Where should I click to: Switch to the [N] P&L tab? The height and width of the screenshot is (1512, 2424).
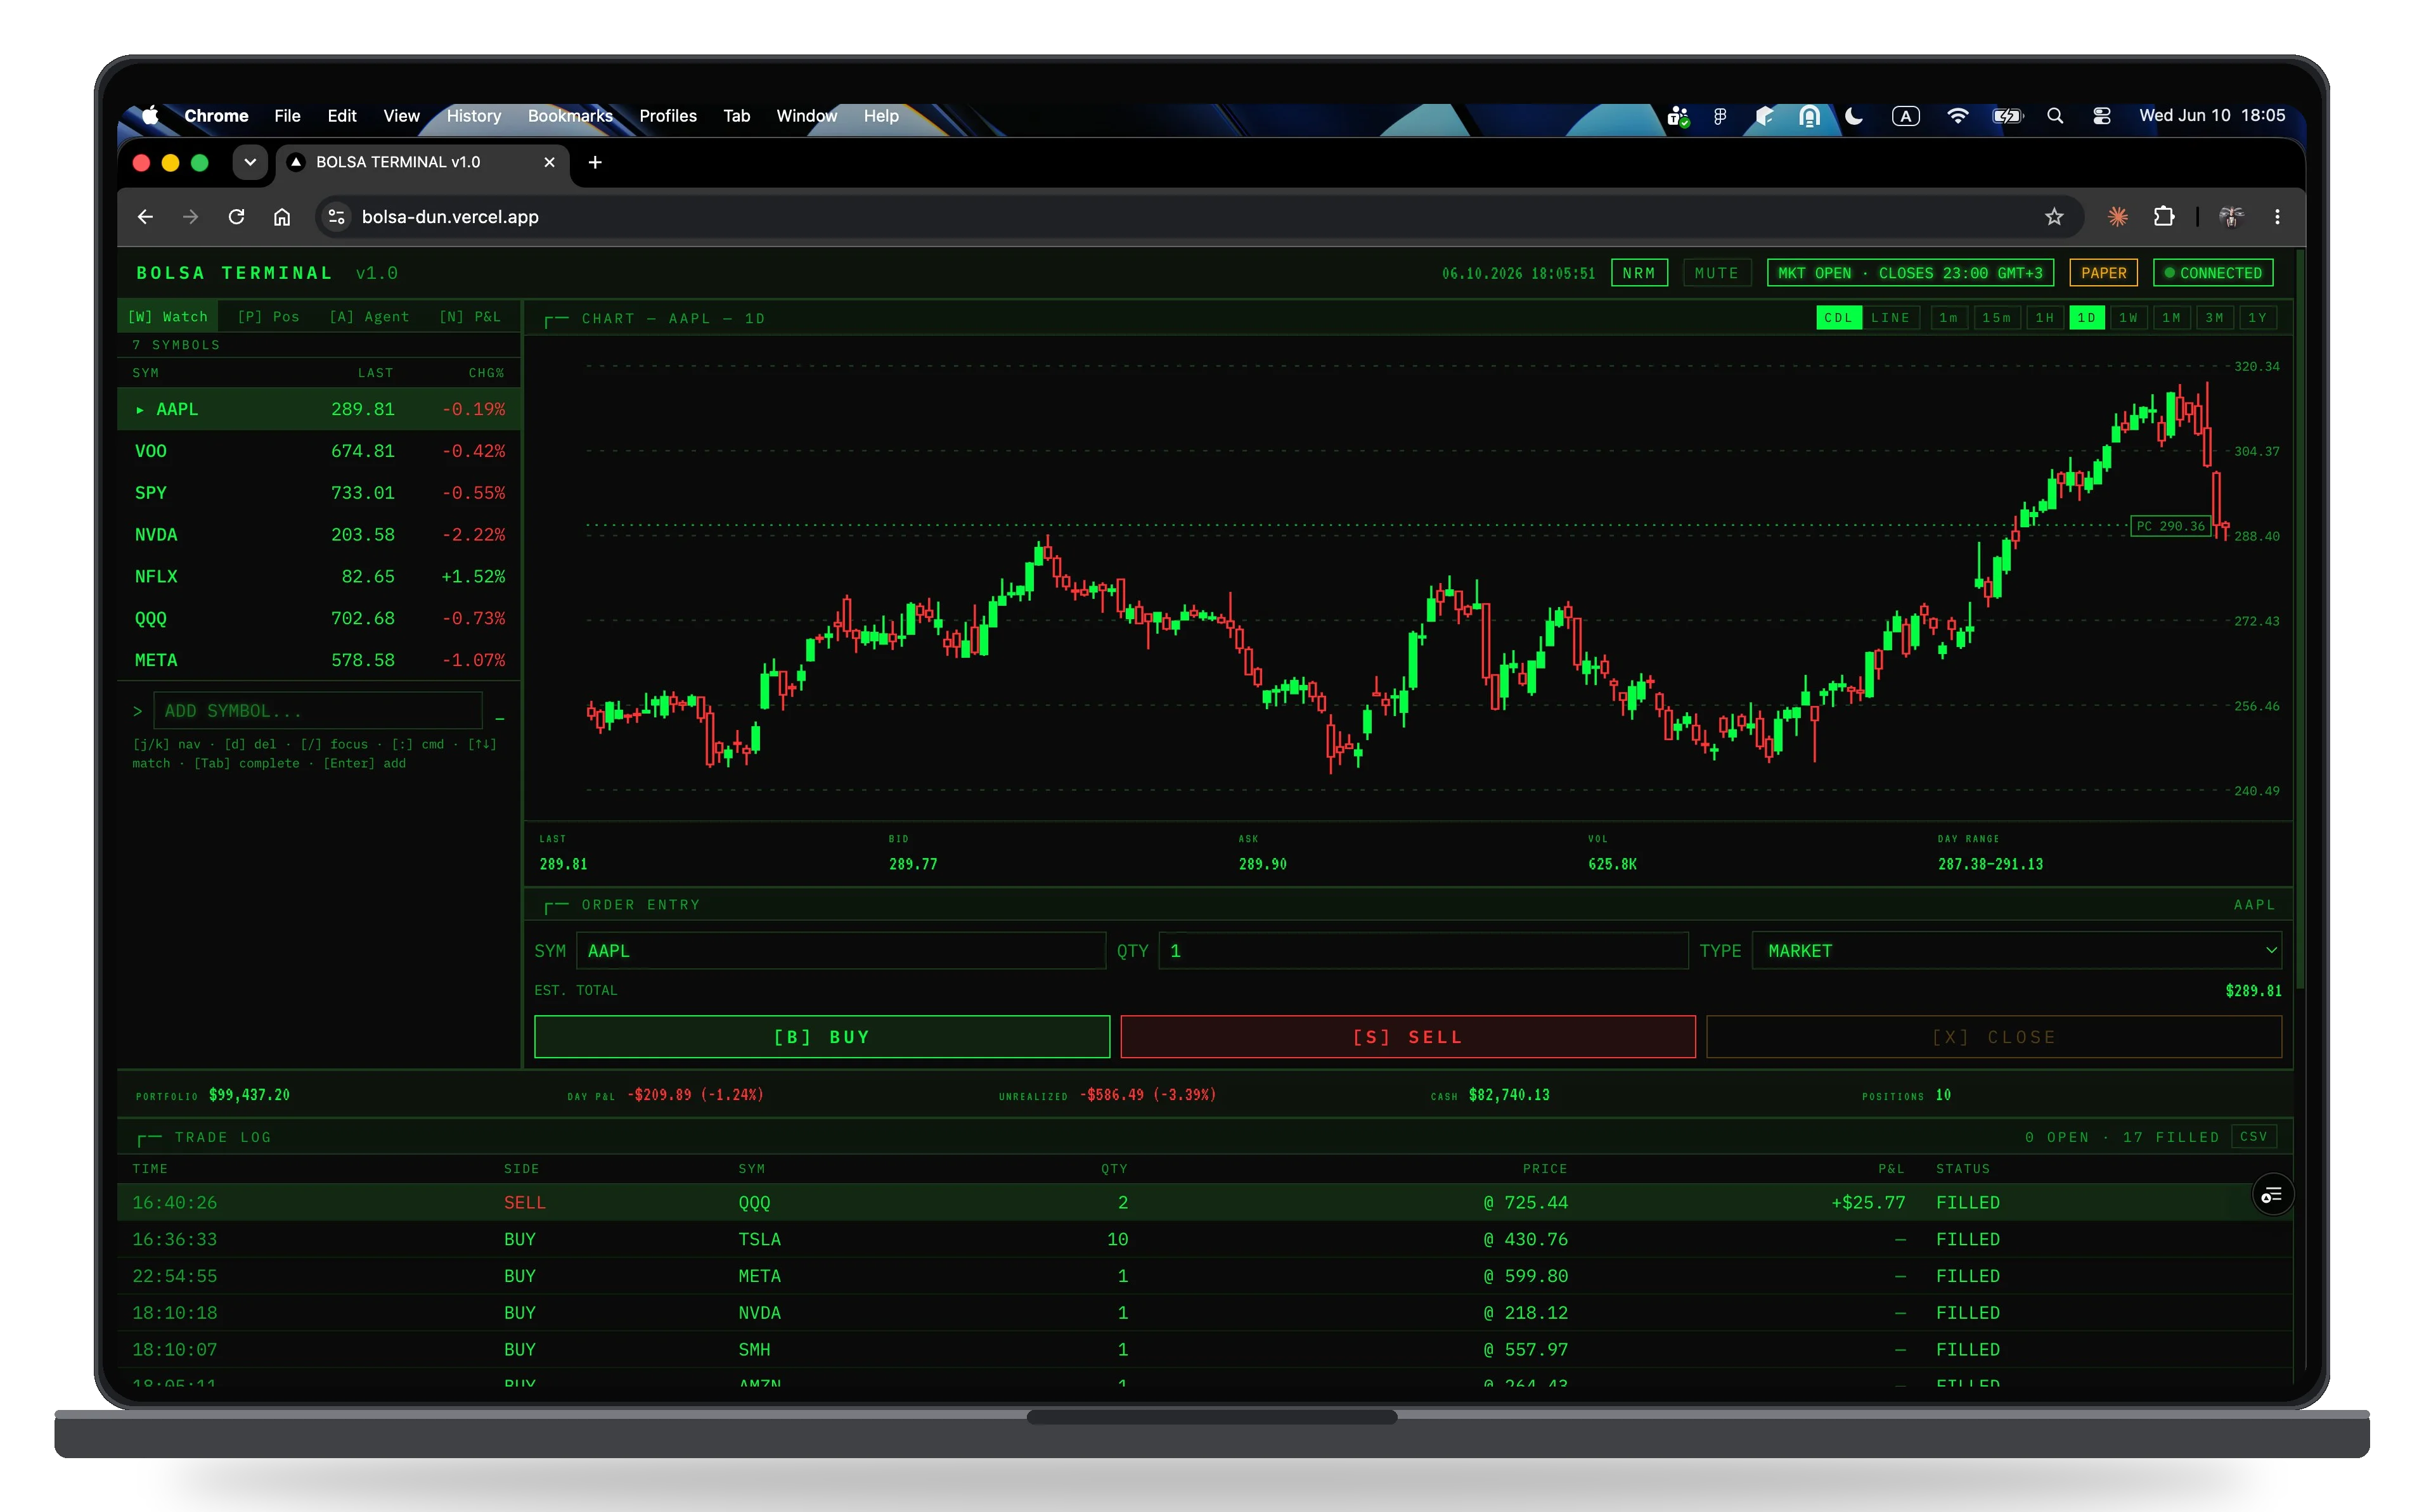470,317
